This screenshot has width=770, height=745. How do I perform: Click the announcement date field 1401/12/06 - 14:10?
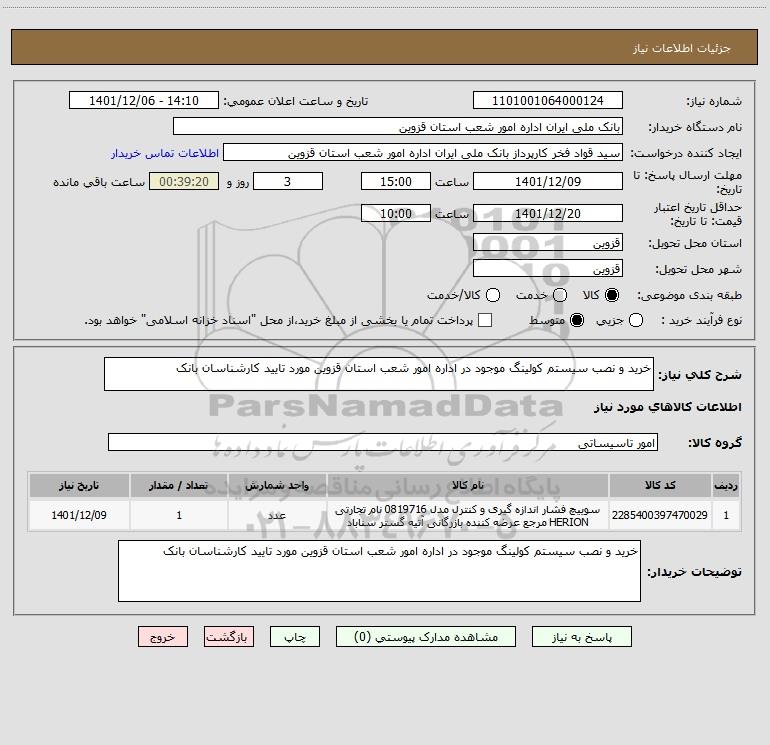[144, 100]
